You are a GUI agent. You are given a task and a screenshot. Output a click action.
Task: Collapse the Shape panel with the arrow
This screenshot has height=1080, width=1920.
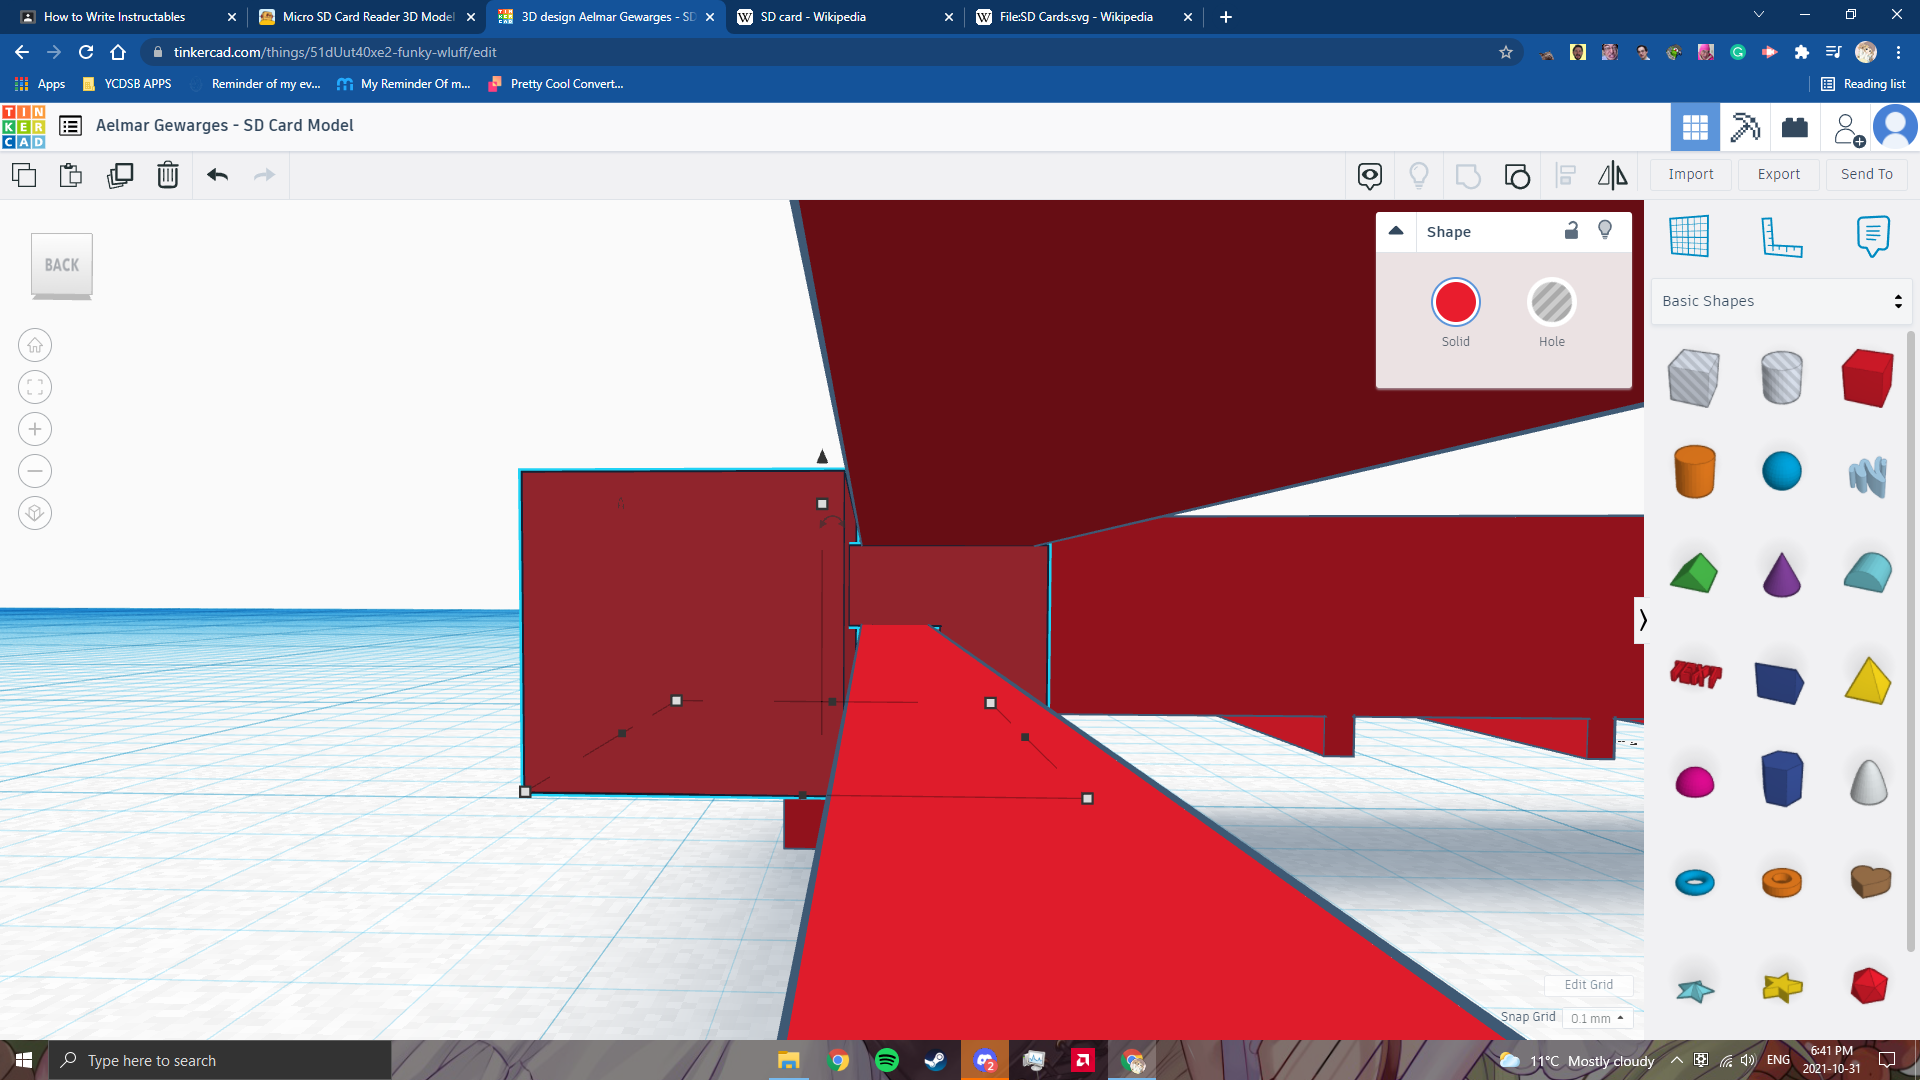1396,231
